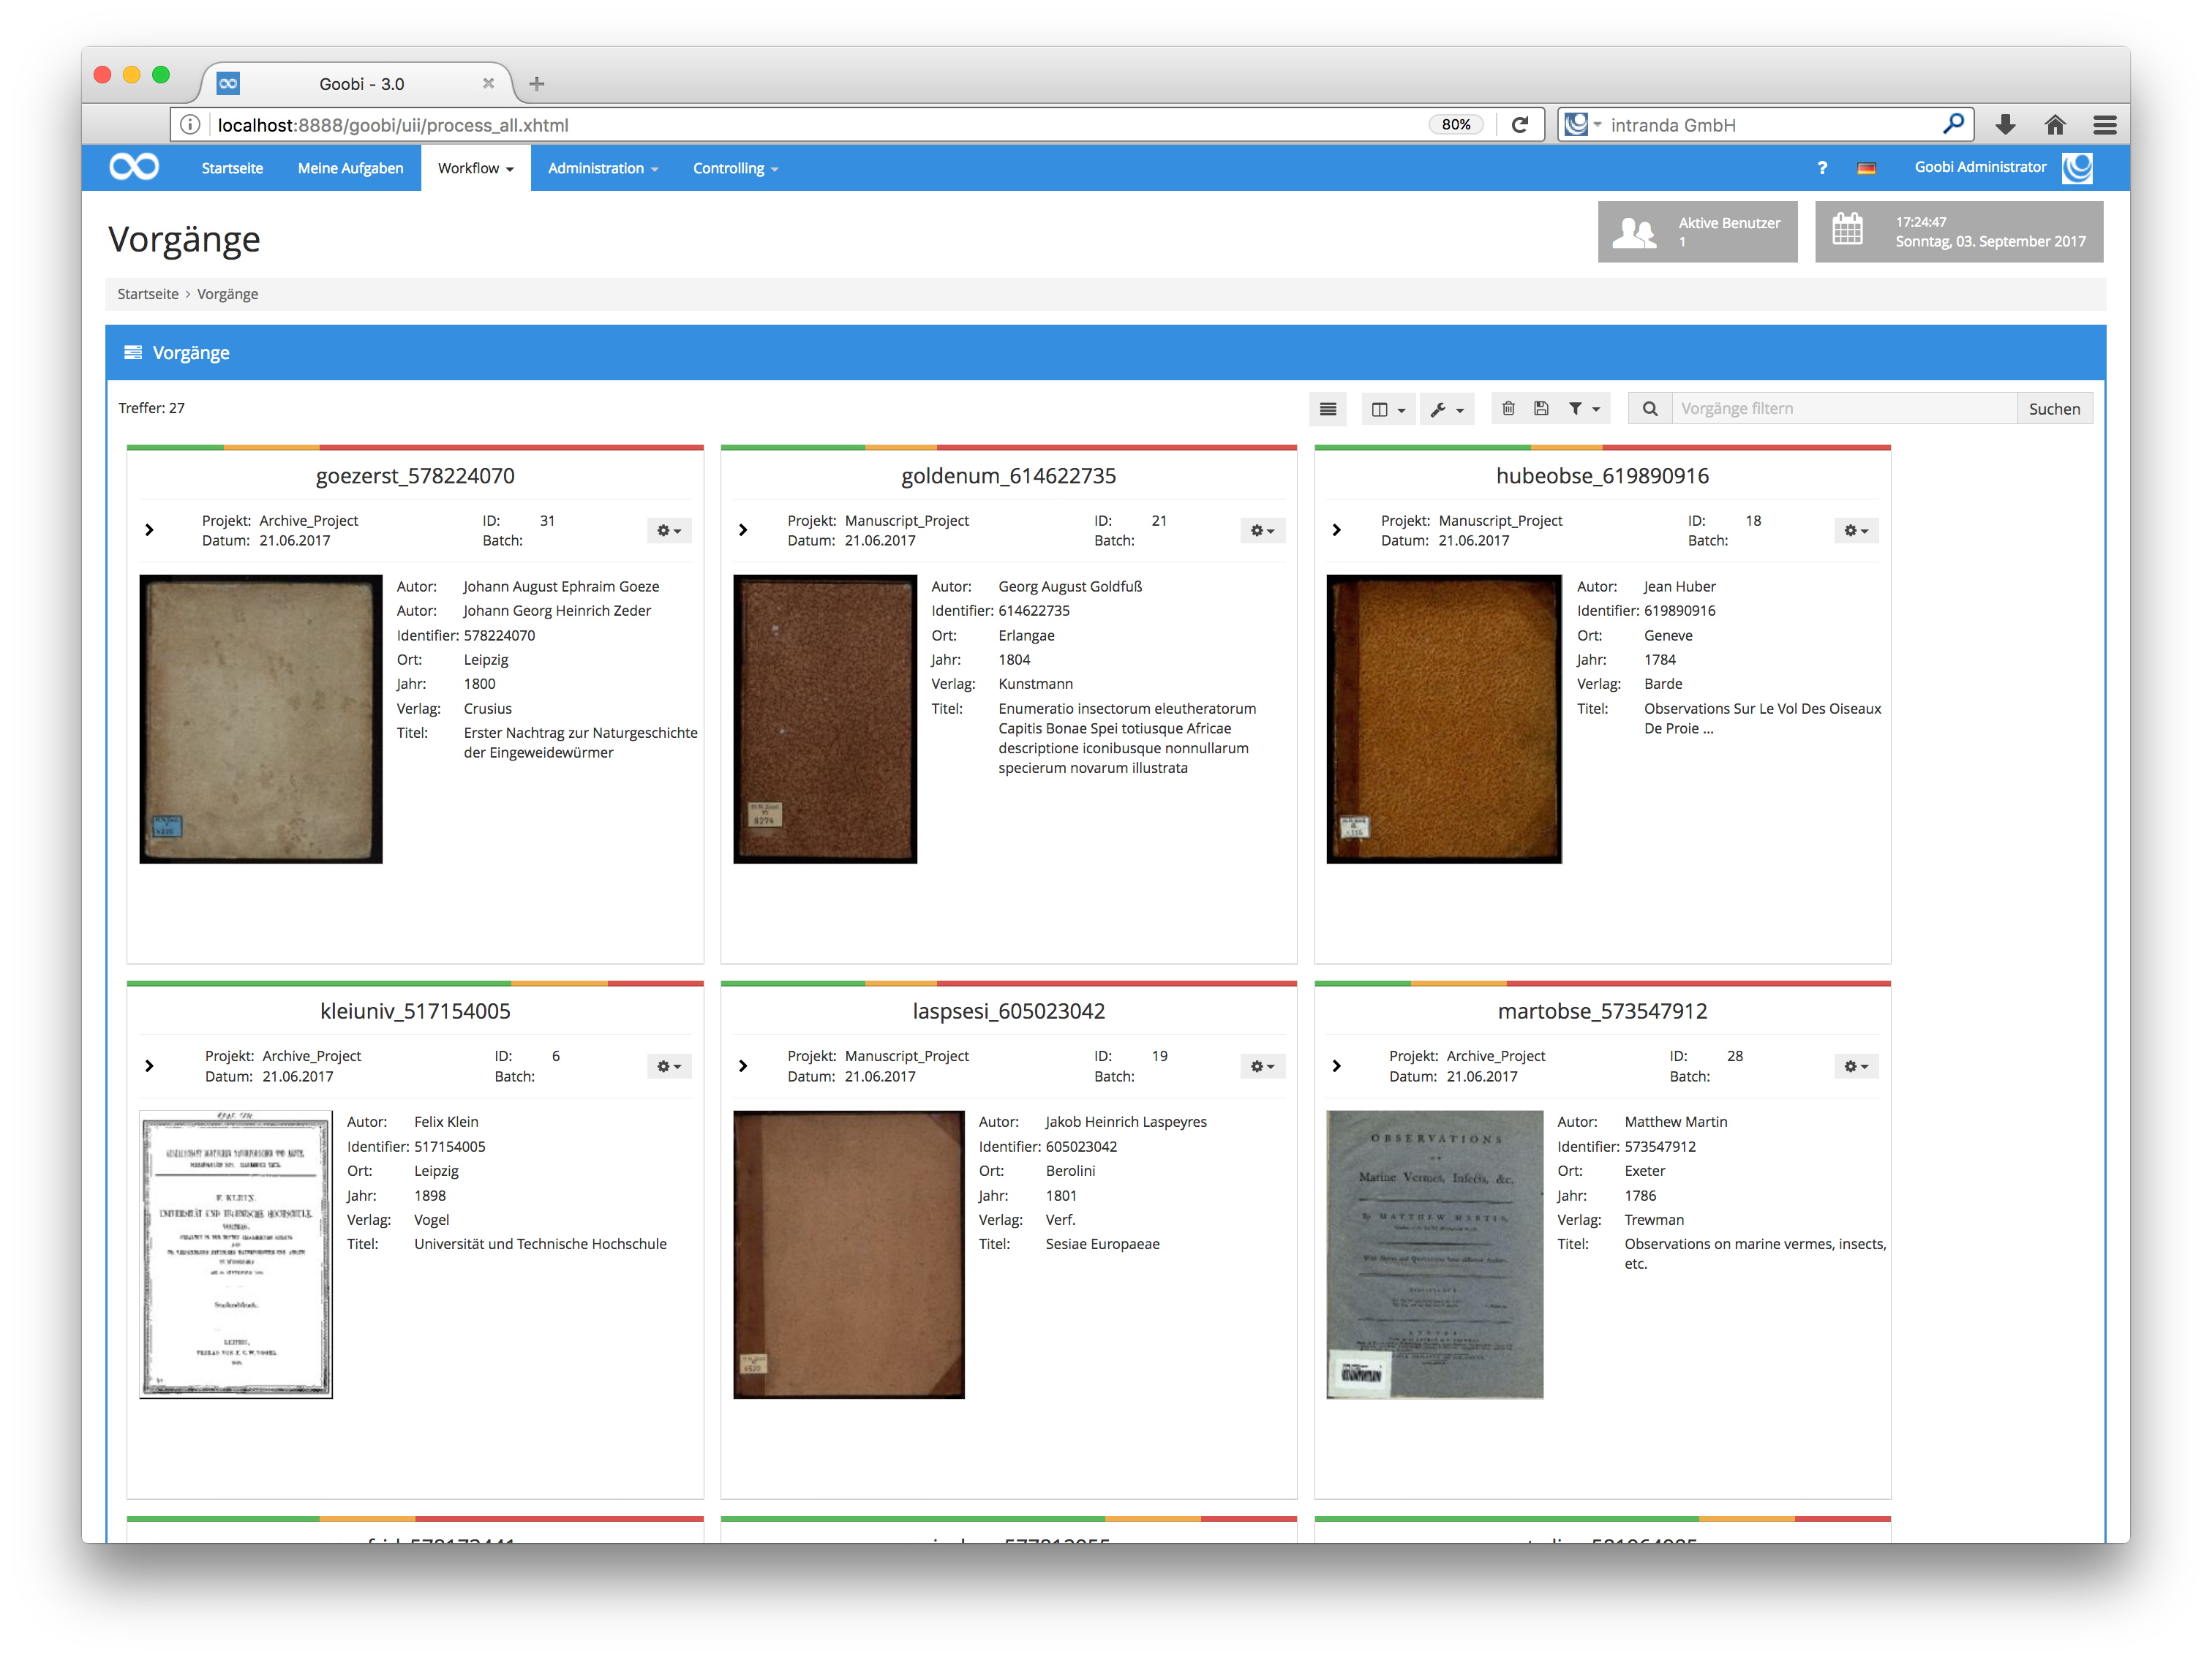Viewport: 2212px width, 1660px height.
Task: Click the laspsesi_605023042 card title
Action: coord(1009,1011)
